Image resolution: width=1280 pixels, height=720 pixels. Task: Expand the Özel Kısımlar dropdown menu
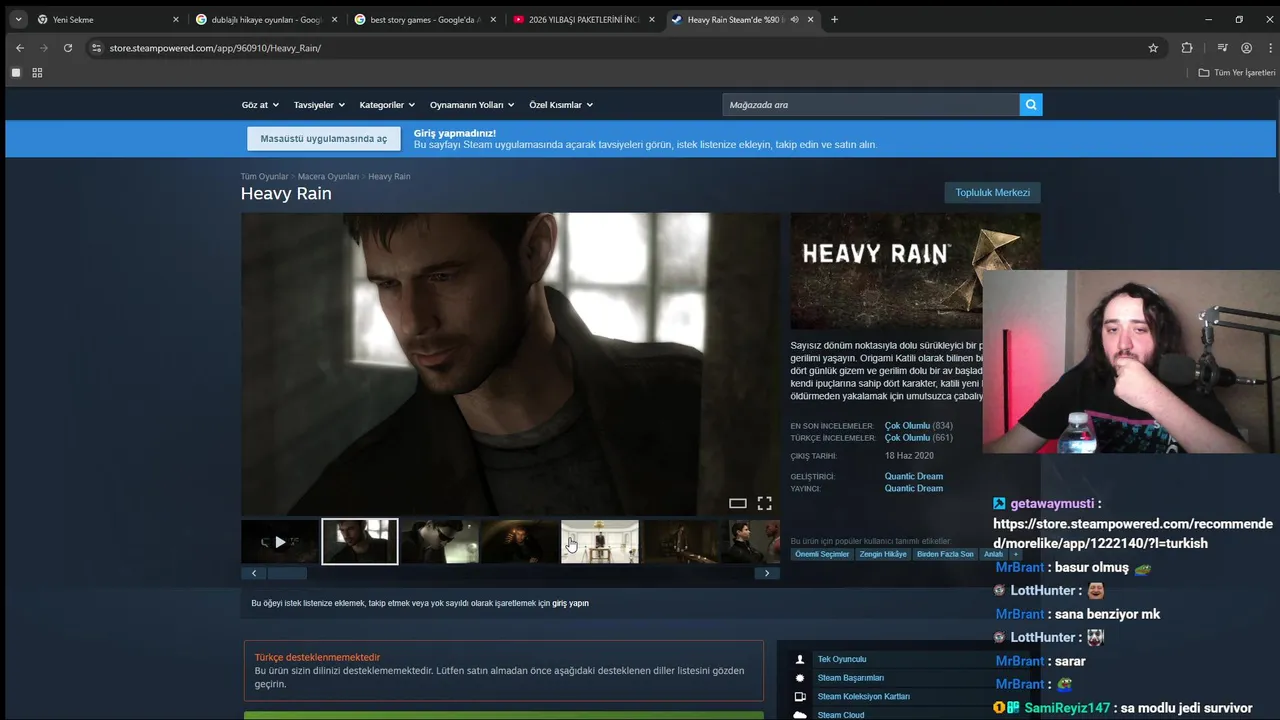click(x=561, y=105)
